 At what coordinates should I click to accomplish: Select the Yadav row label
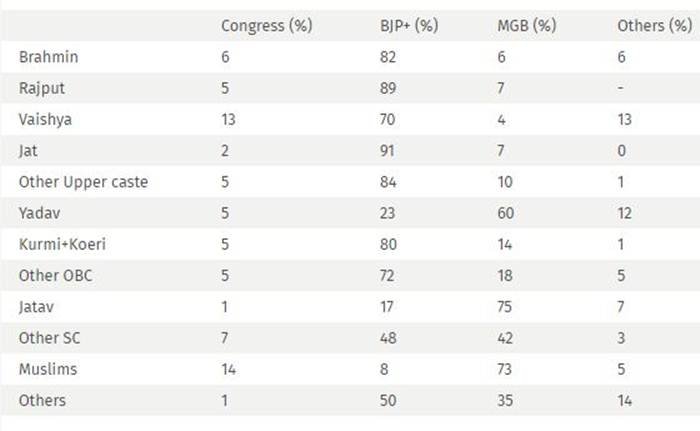click(x=39, y=213)
